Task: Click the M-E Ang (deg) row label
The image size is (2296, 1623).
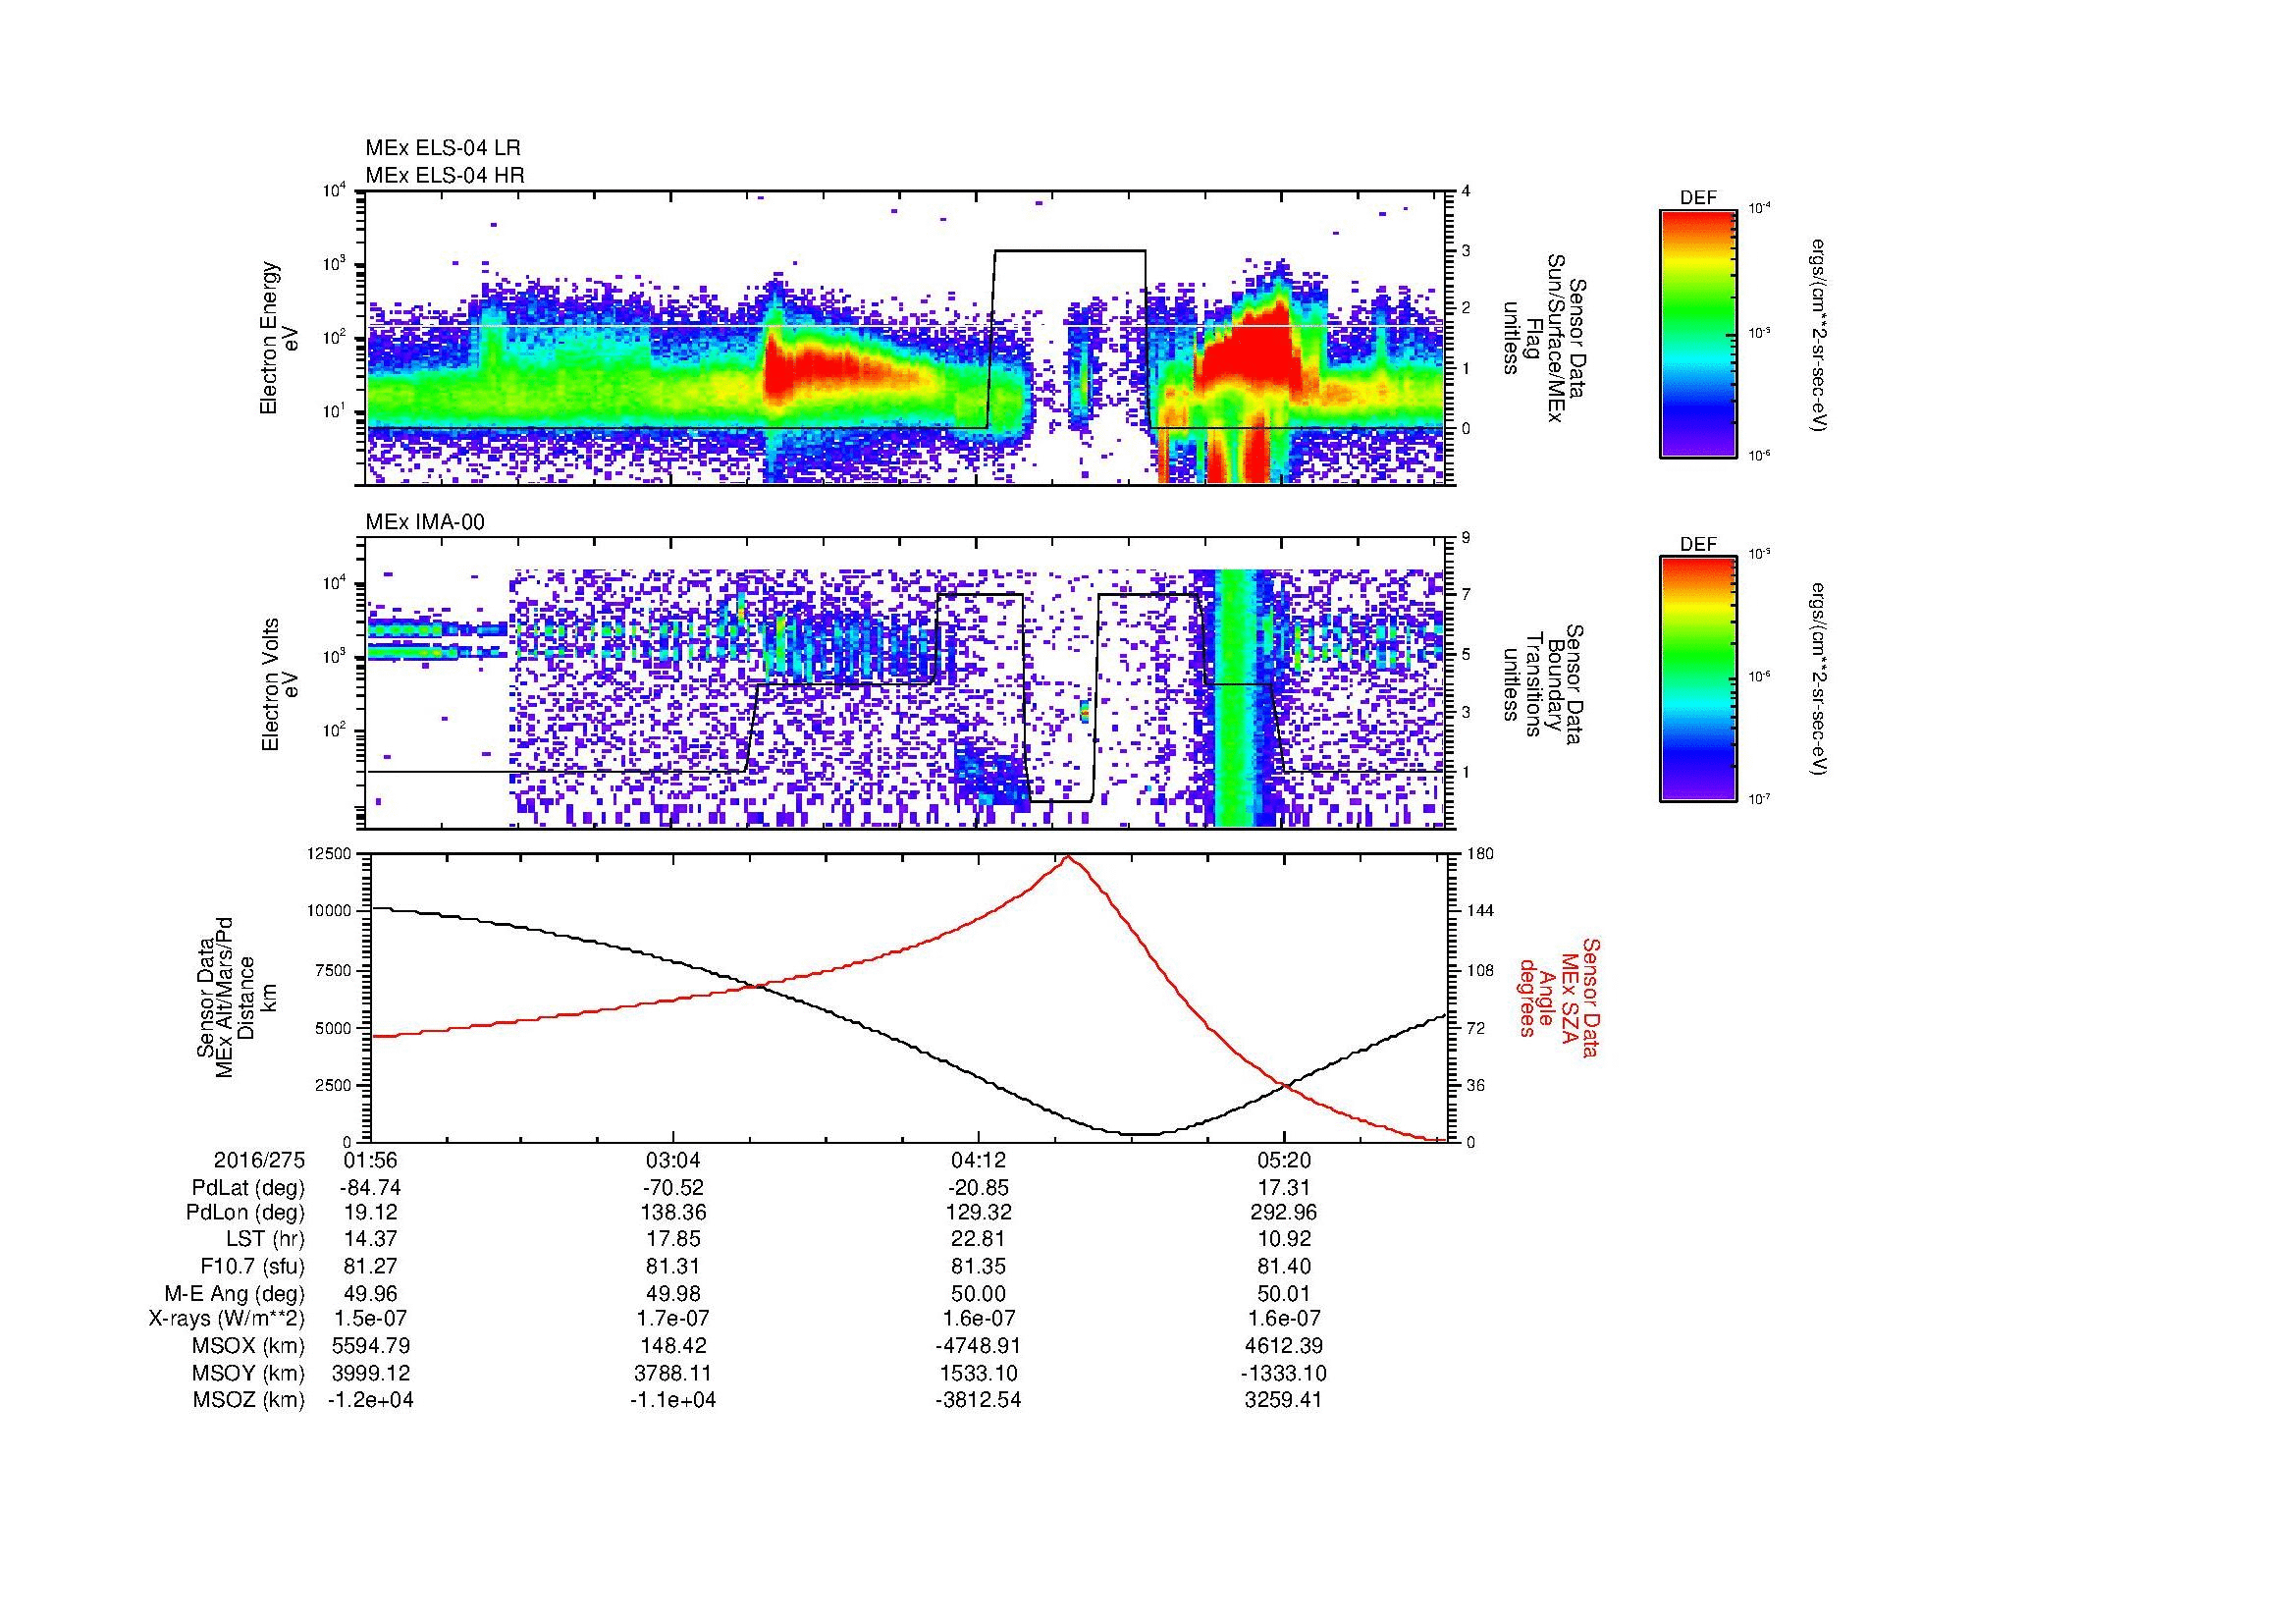Action: [x=235, y=1294]
